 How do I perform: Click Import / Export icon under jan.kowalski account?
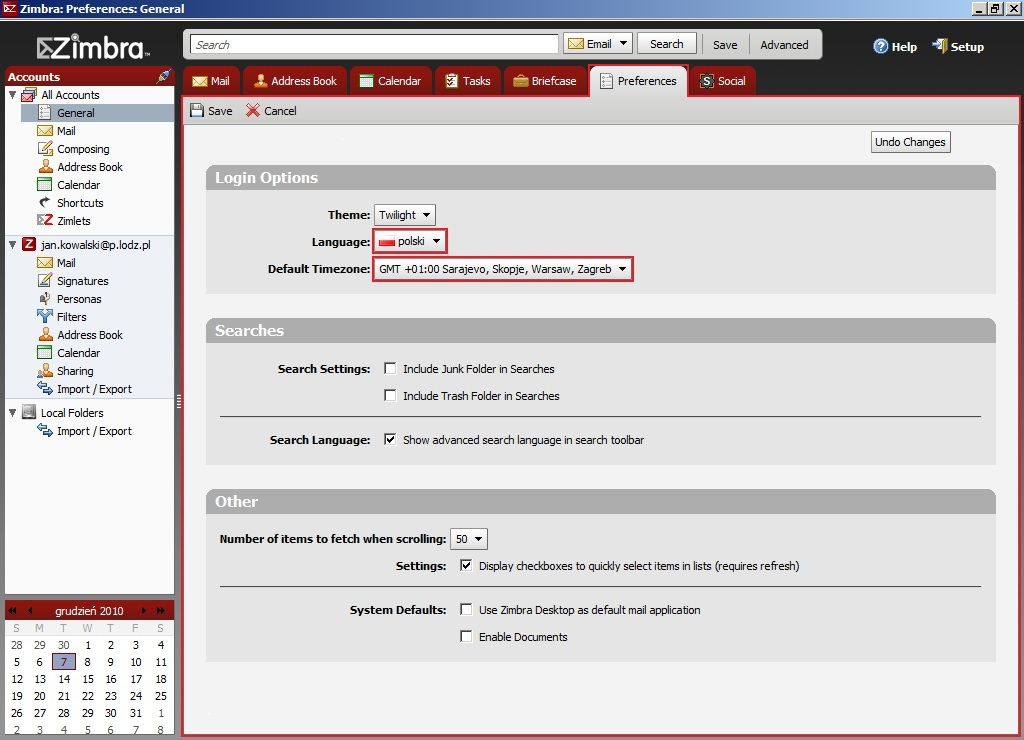44,388
